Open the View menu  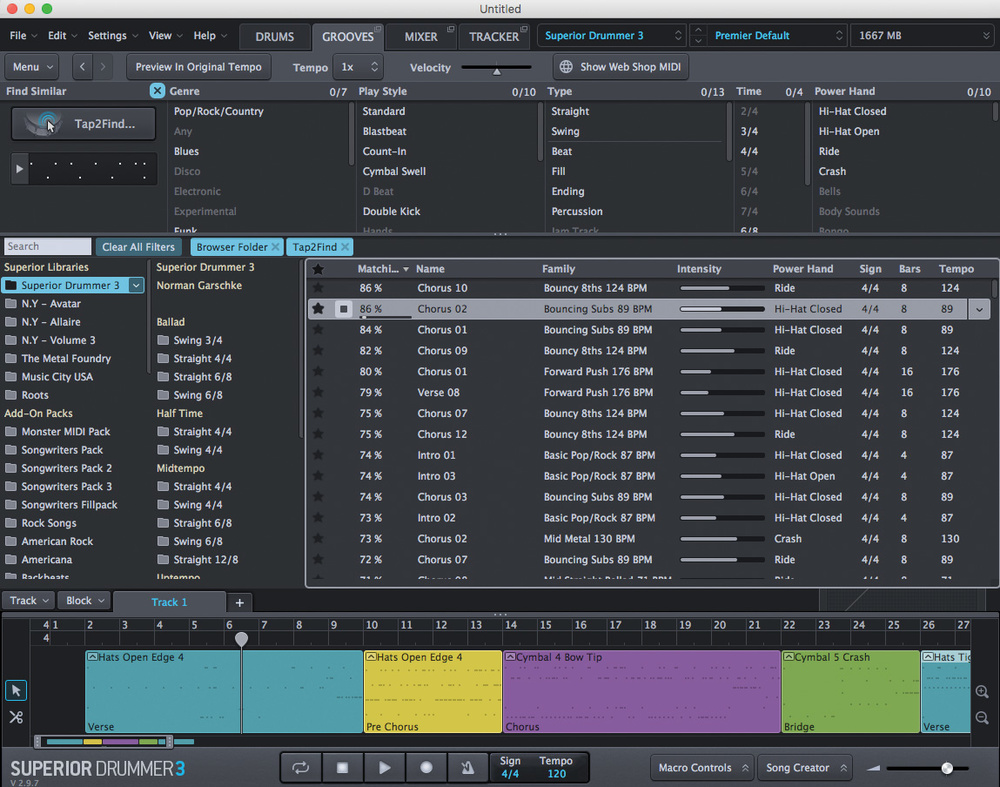[165, 36]
